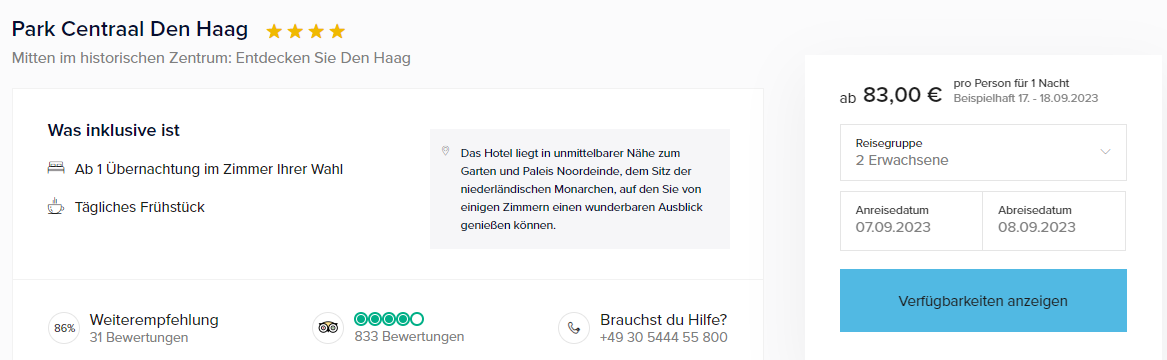This screenshot has width=1167, height=360.
Task: Click the bed icon beside Übernachtung
Action: pos(56,169)
